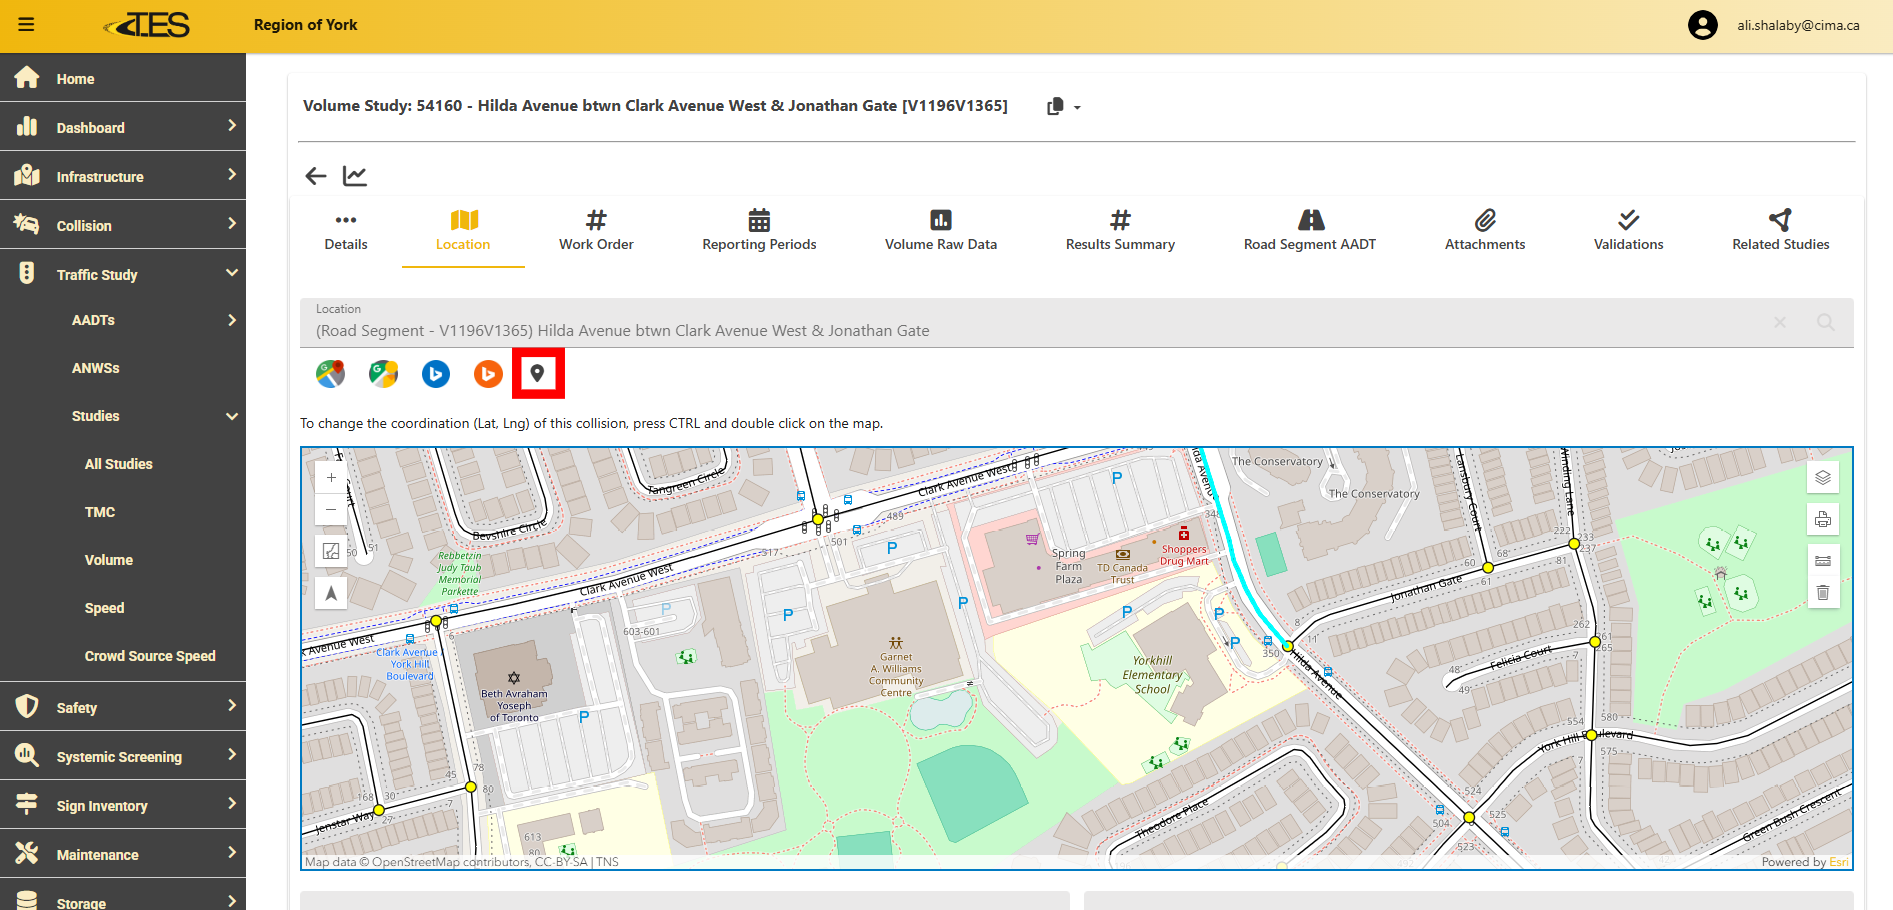Toggle the hamburger sidebar menu
Image resolution: width=1893 pixels, height=910 pixels.
[27, 25]
